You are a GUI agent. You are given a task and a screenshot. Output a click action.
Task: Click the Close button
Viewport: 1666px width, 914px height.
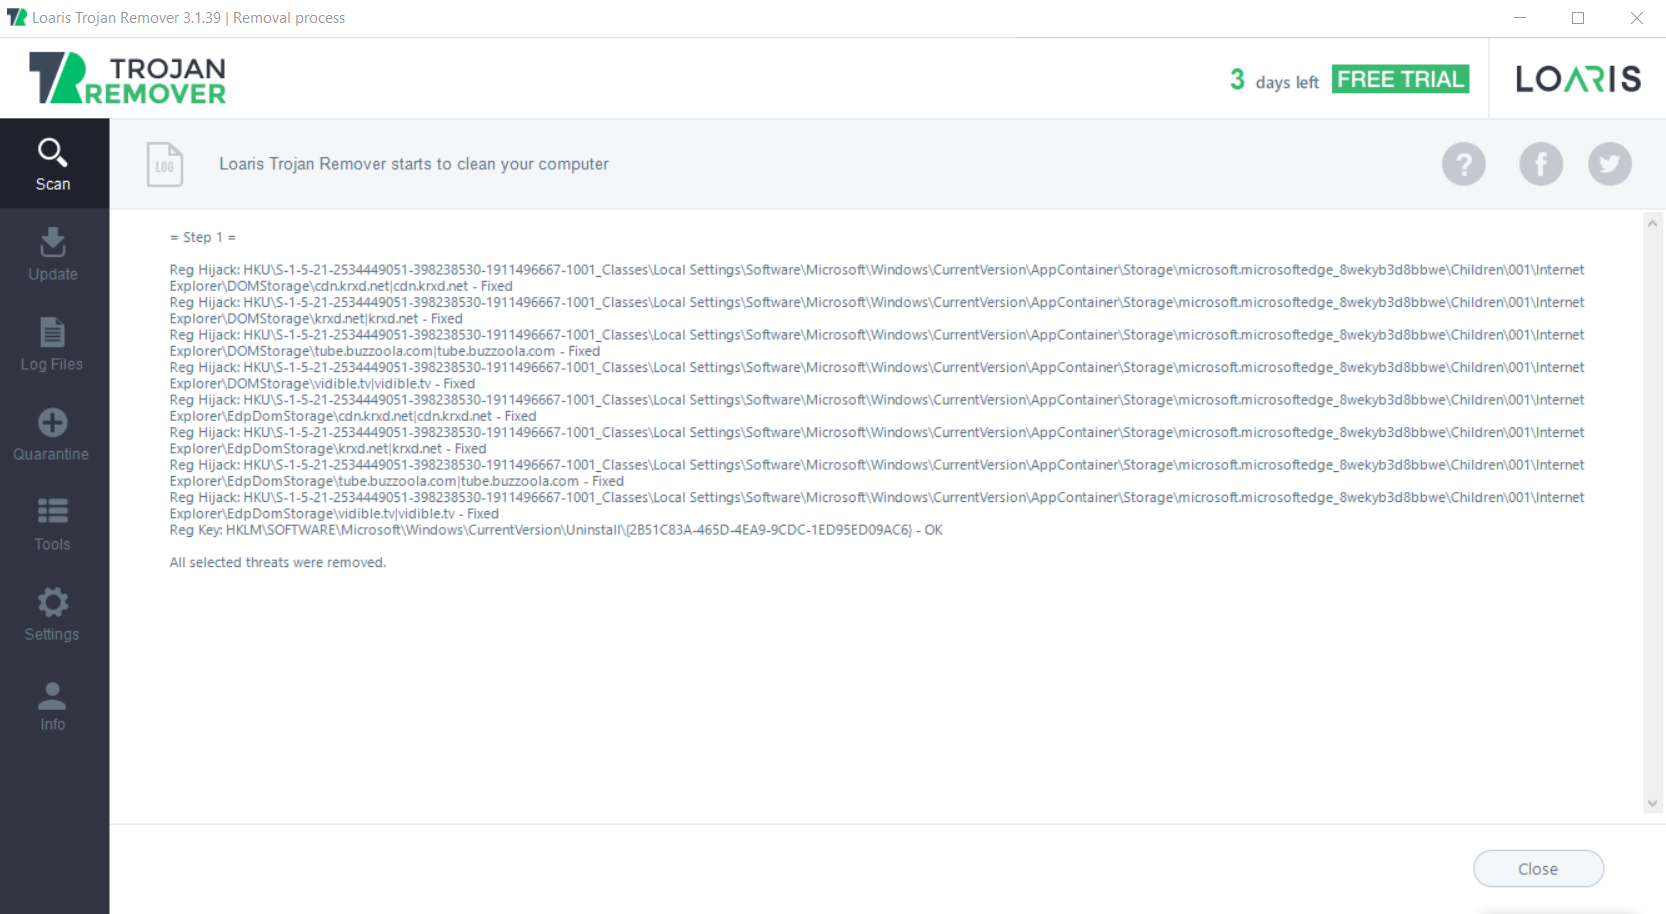(x=1538, y=869)
